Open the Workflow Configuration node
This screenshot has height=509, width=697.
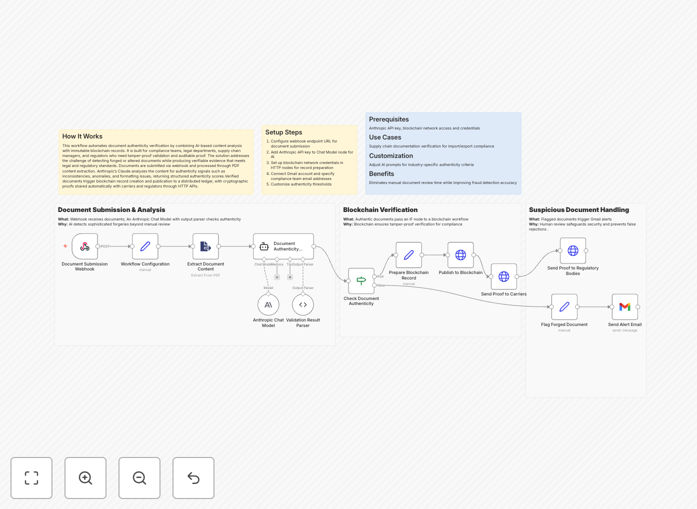pos(145,246)
